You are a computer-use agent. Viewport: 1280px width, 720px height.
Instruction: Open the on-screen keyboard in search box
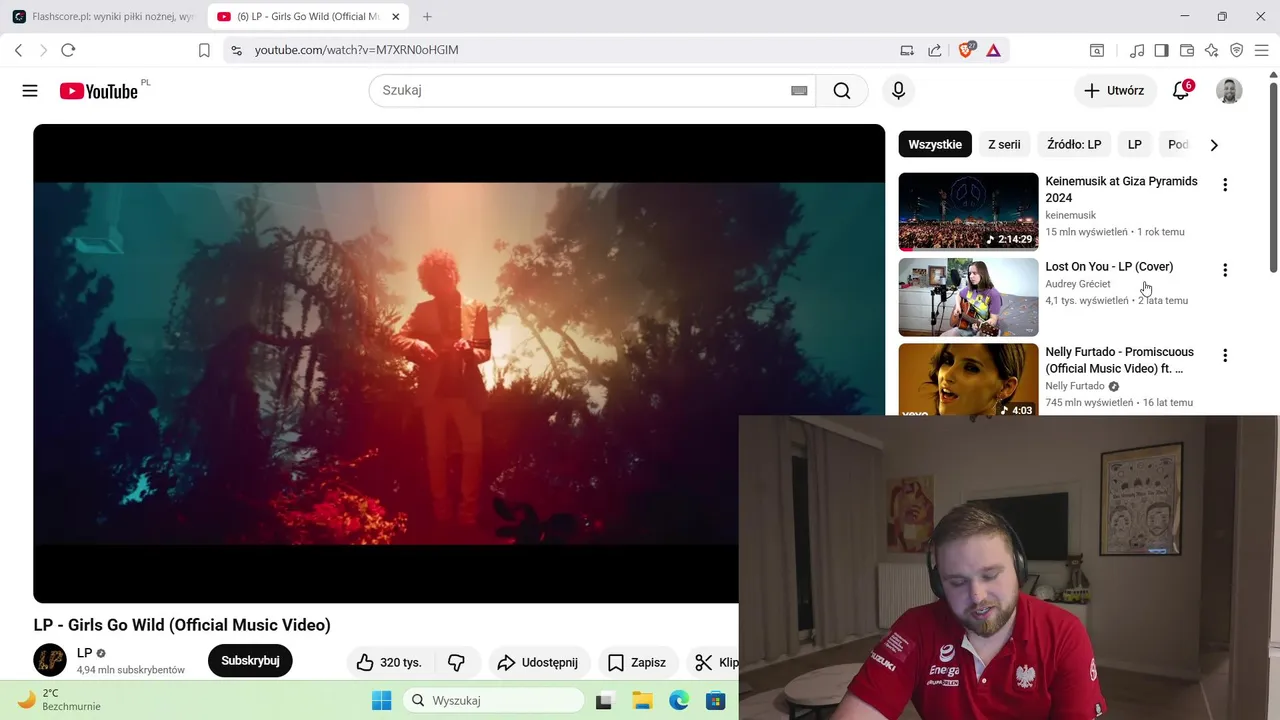point(799,91)
